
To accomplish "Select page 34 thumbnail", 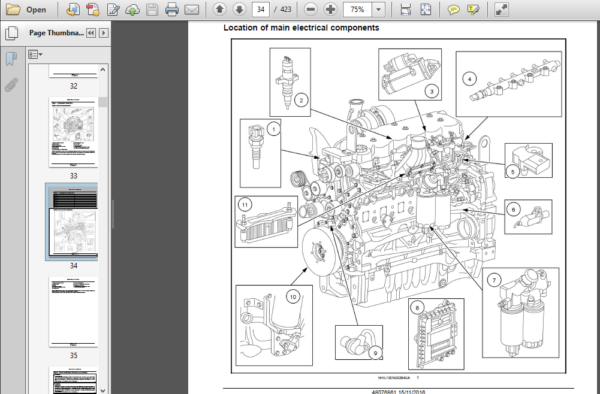I will pos(72,222).
